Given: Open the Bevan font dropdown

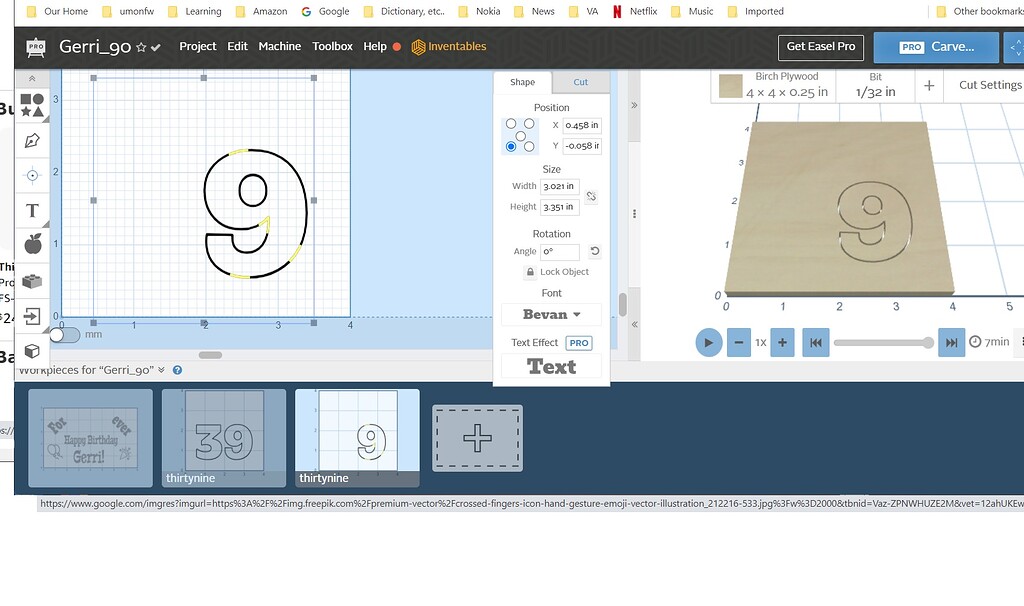Looking at the screenshot, I should (550, 313).
